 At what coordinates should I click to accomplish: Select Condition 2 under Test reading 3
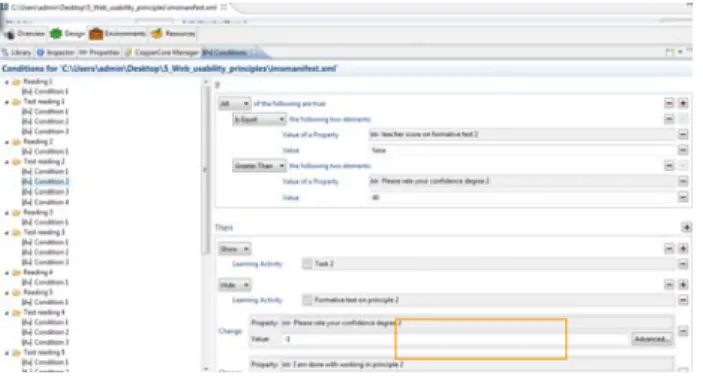(x=45, y=252)
